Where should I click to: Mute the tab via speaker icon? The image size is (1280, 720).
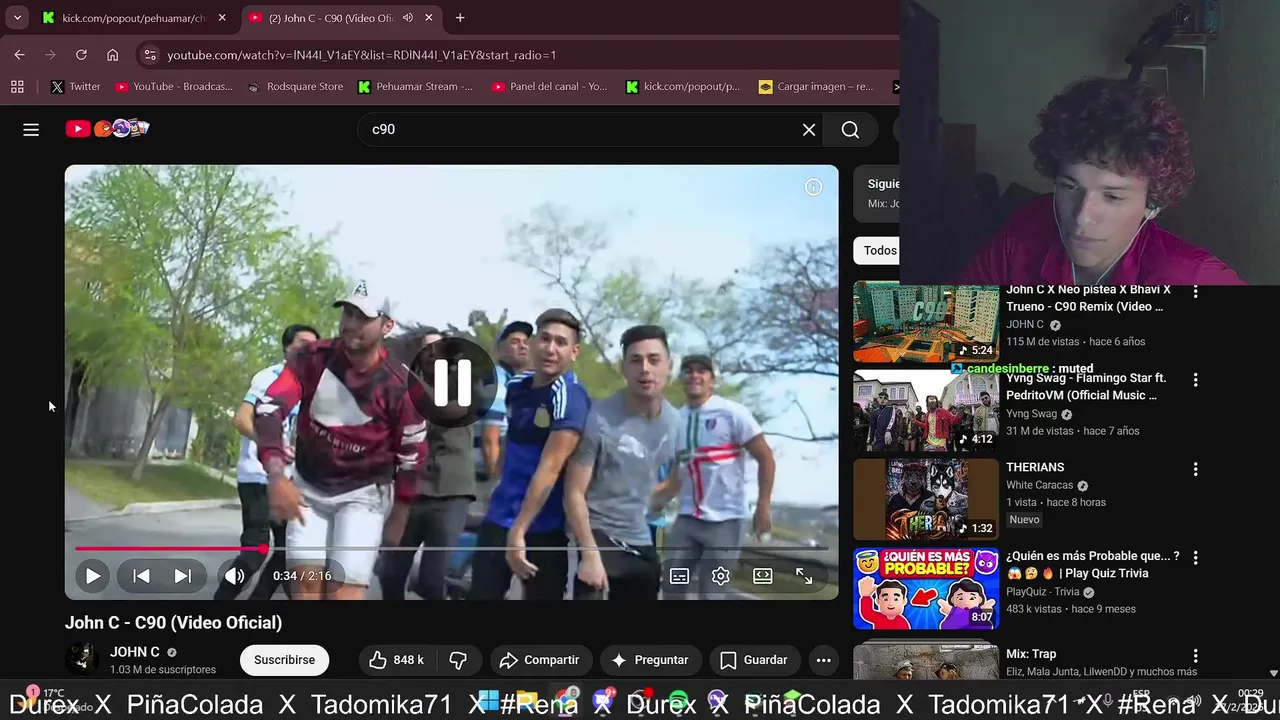407,18
